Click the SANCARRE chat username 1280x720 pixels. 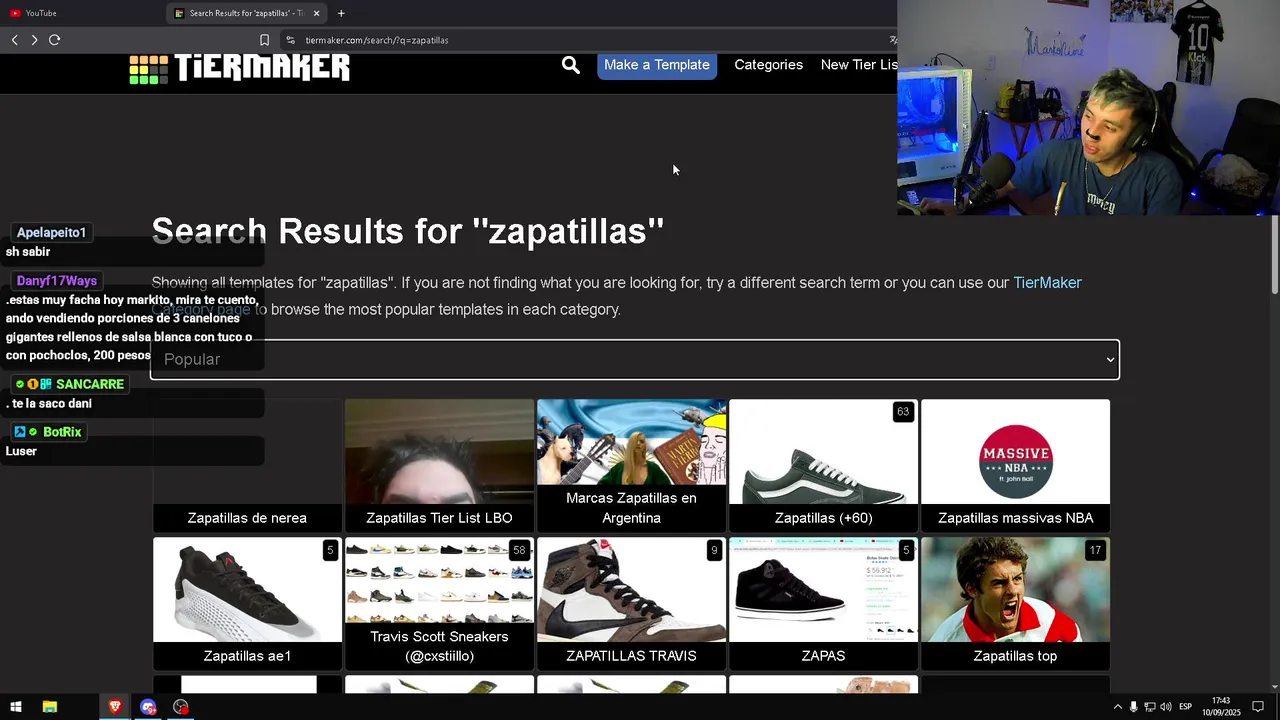90,384
